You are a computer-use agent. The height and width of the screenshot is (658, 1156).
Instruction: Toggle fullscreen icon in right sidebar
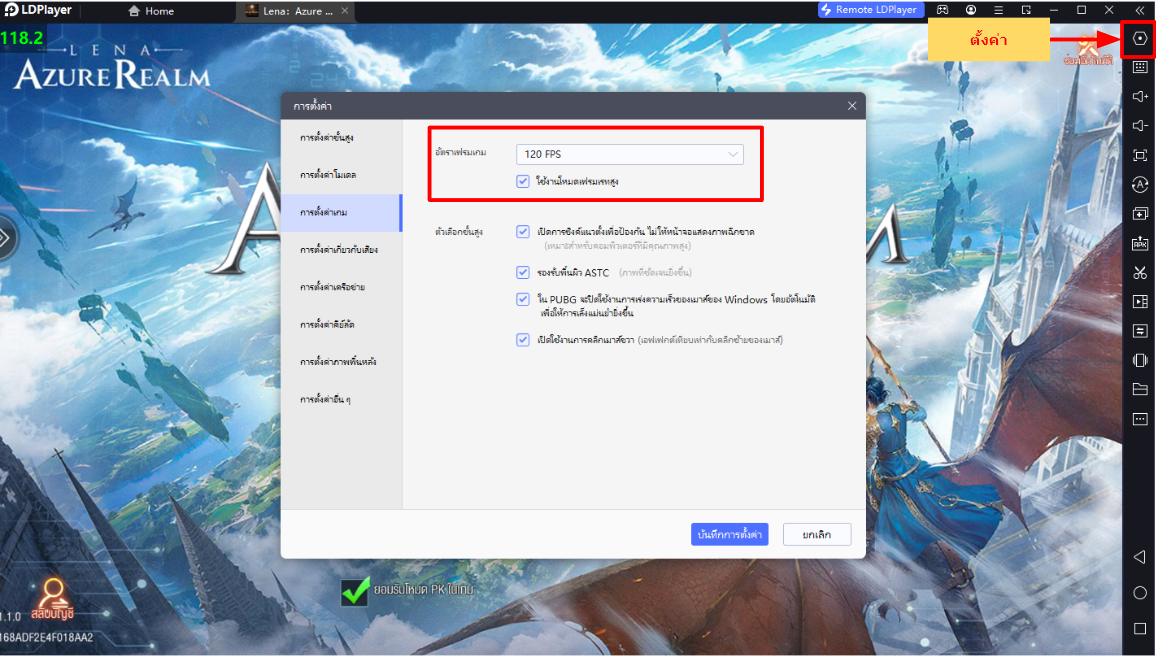[x=1140, y=155]
